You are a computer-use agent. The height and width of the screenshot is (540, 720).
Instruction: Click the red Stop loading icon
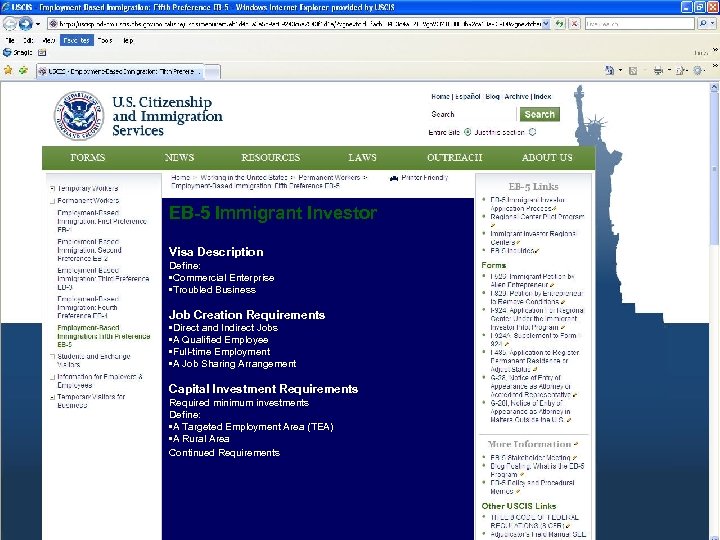tap(574, 23)
